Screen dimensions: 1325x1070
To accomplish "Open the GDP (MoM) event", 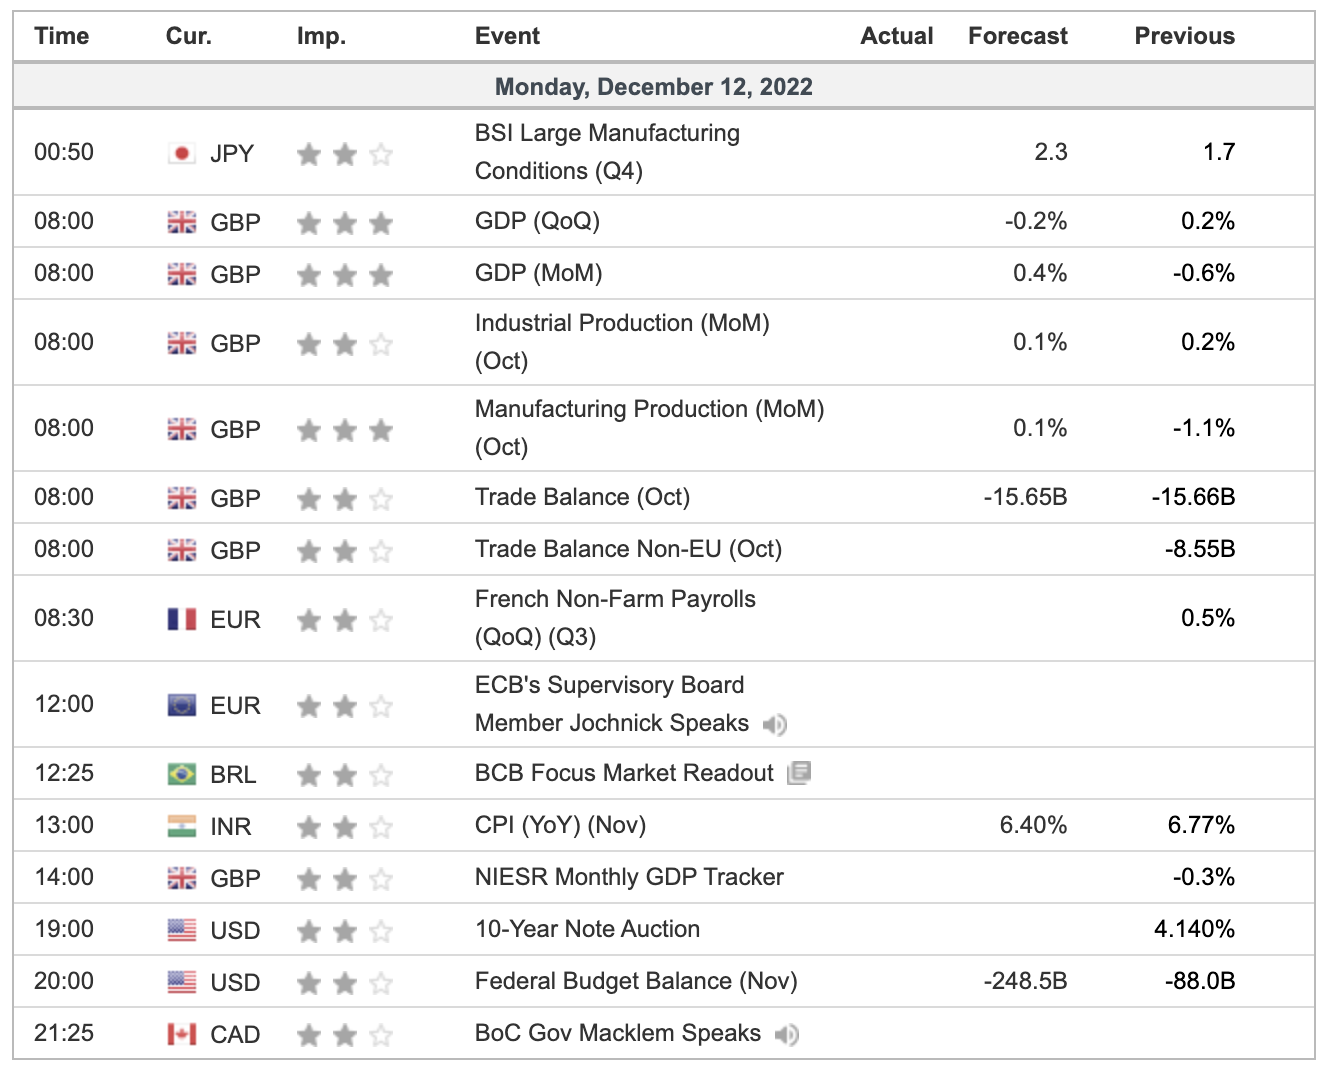I will pos(538,273).
